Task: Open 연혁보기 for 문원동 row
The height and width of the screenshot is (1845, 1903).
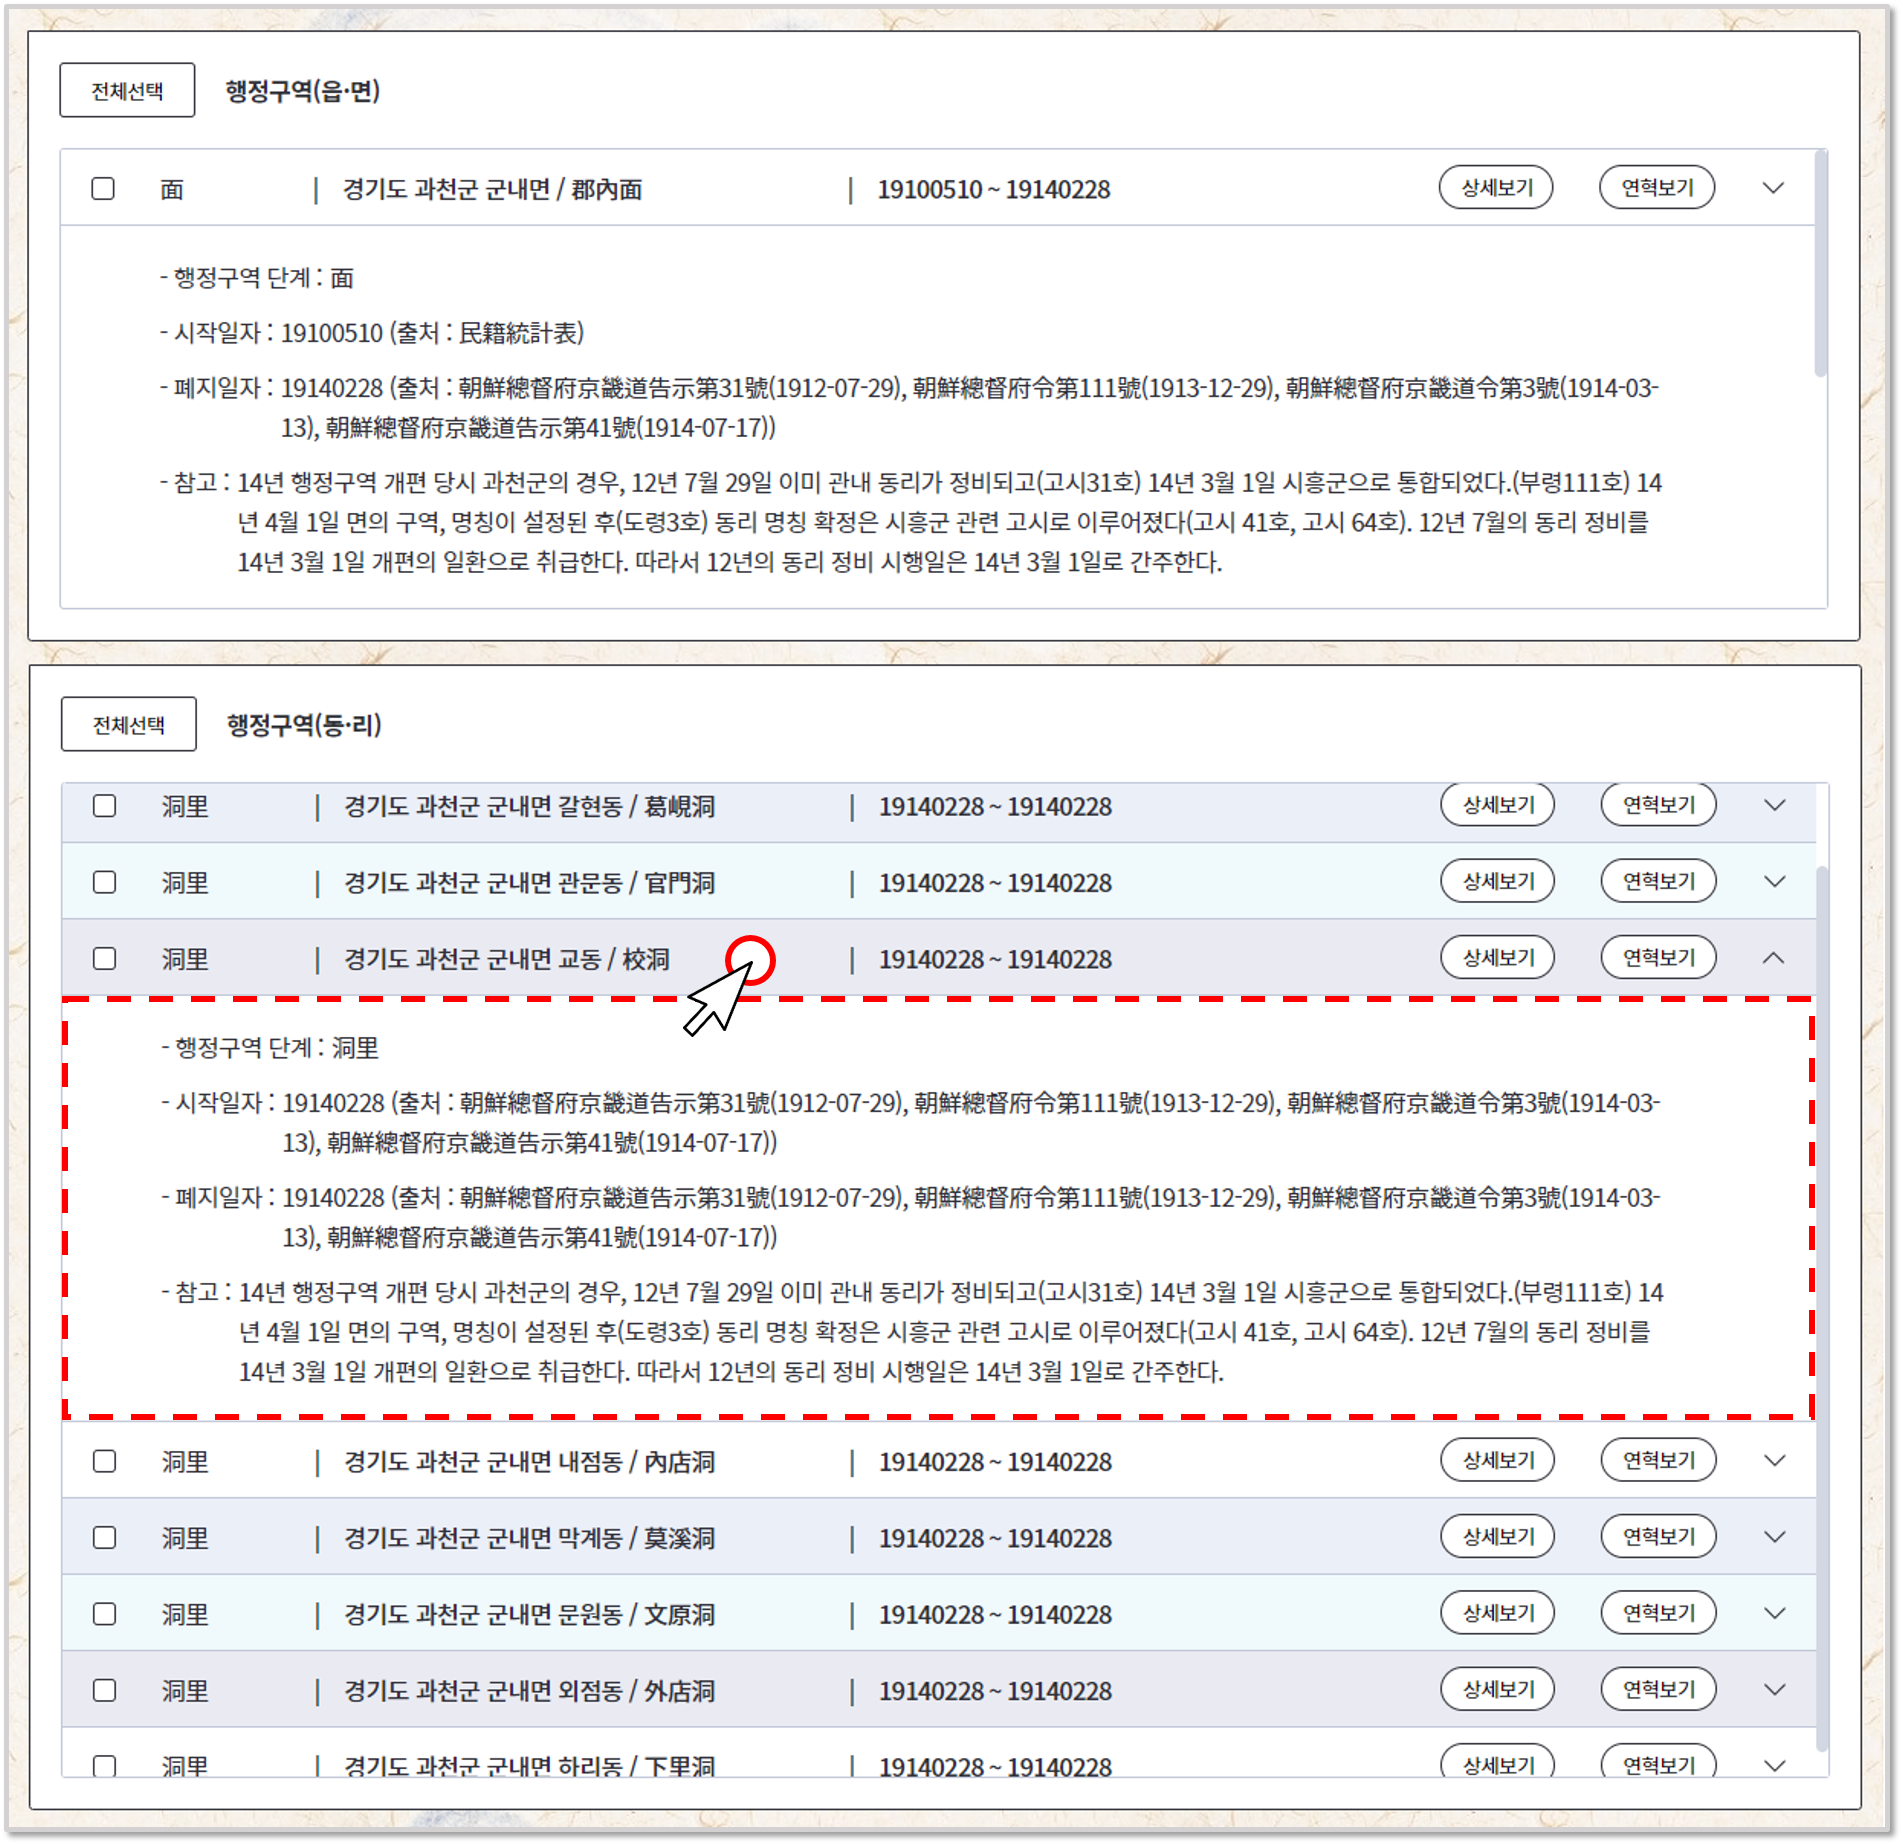Action: (1658, 1614)
